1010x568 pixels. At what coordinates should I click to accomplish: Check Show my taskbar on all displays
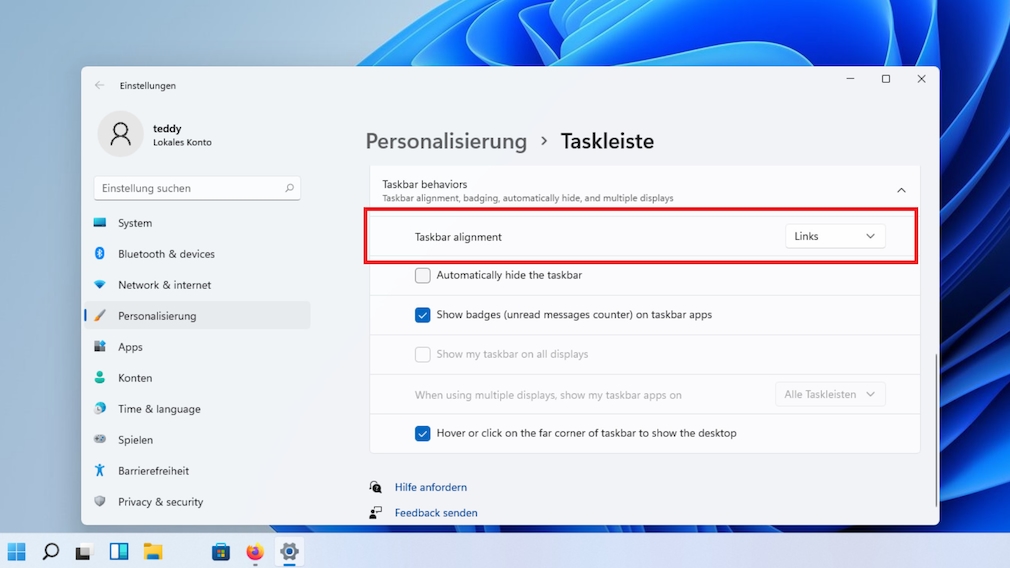(x=423, y=354)
